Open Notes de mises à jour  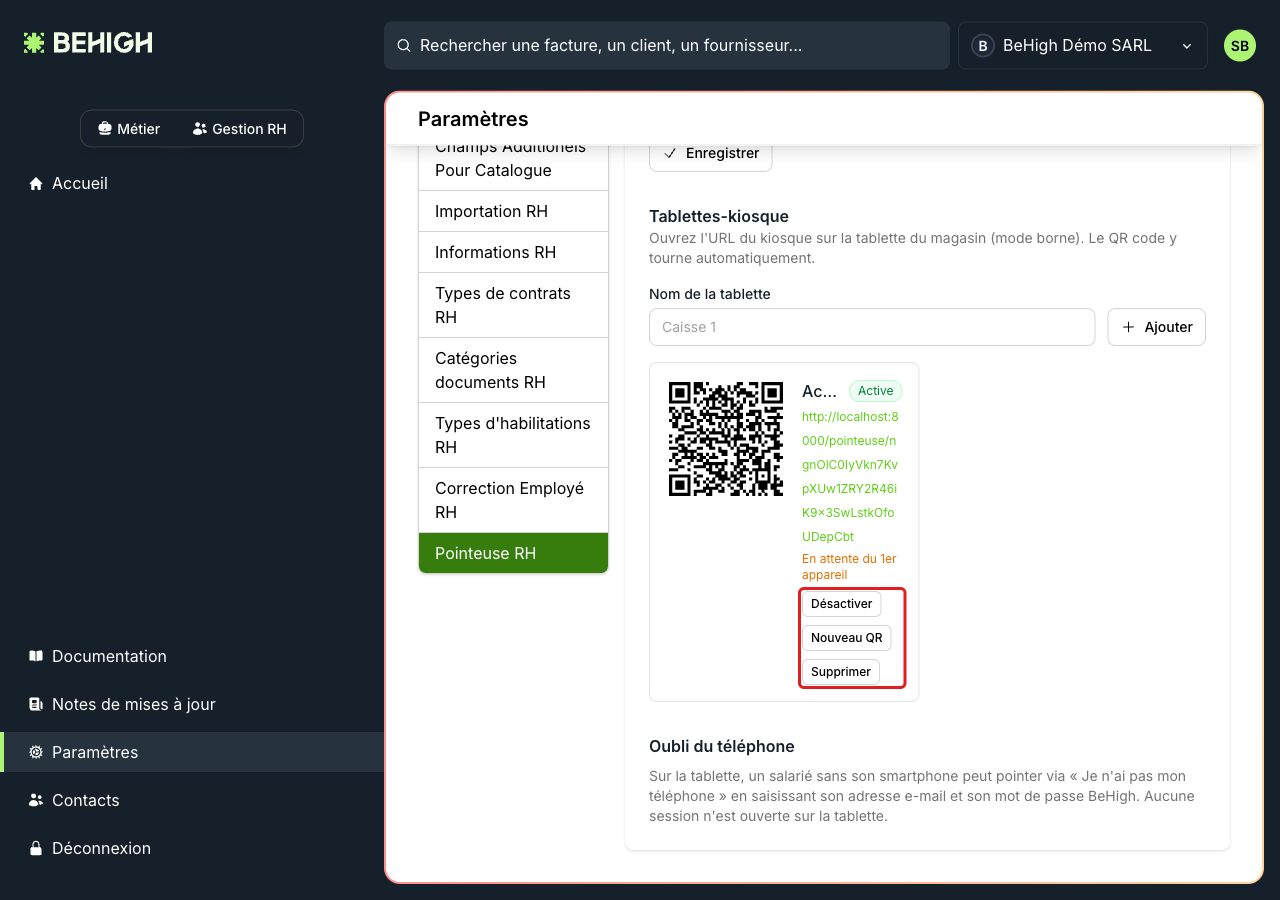coord(192,705)
